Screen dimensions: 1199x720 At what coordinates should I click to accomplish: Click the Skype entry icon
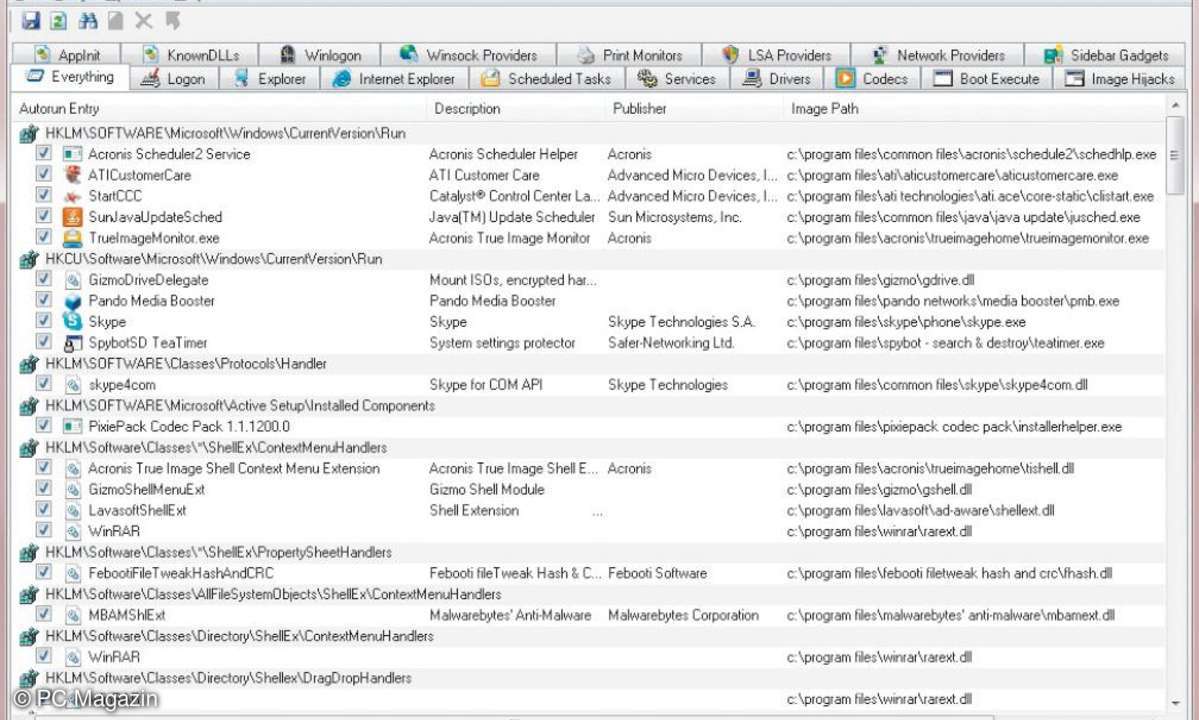73,322
